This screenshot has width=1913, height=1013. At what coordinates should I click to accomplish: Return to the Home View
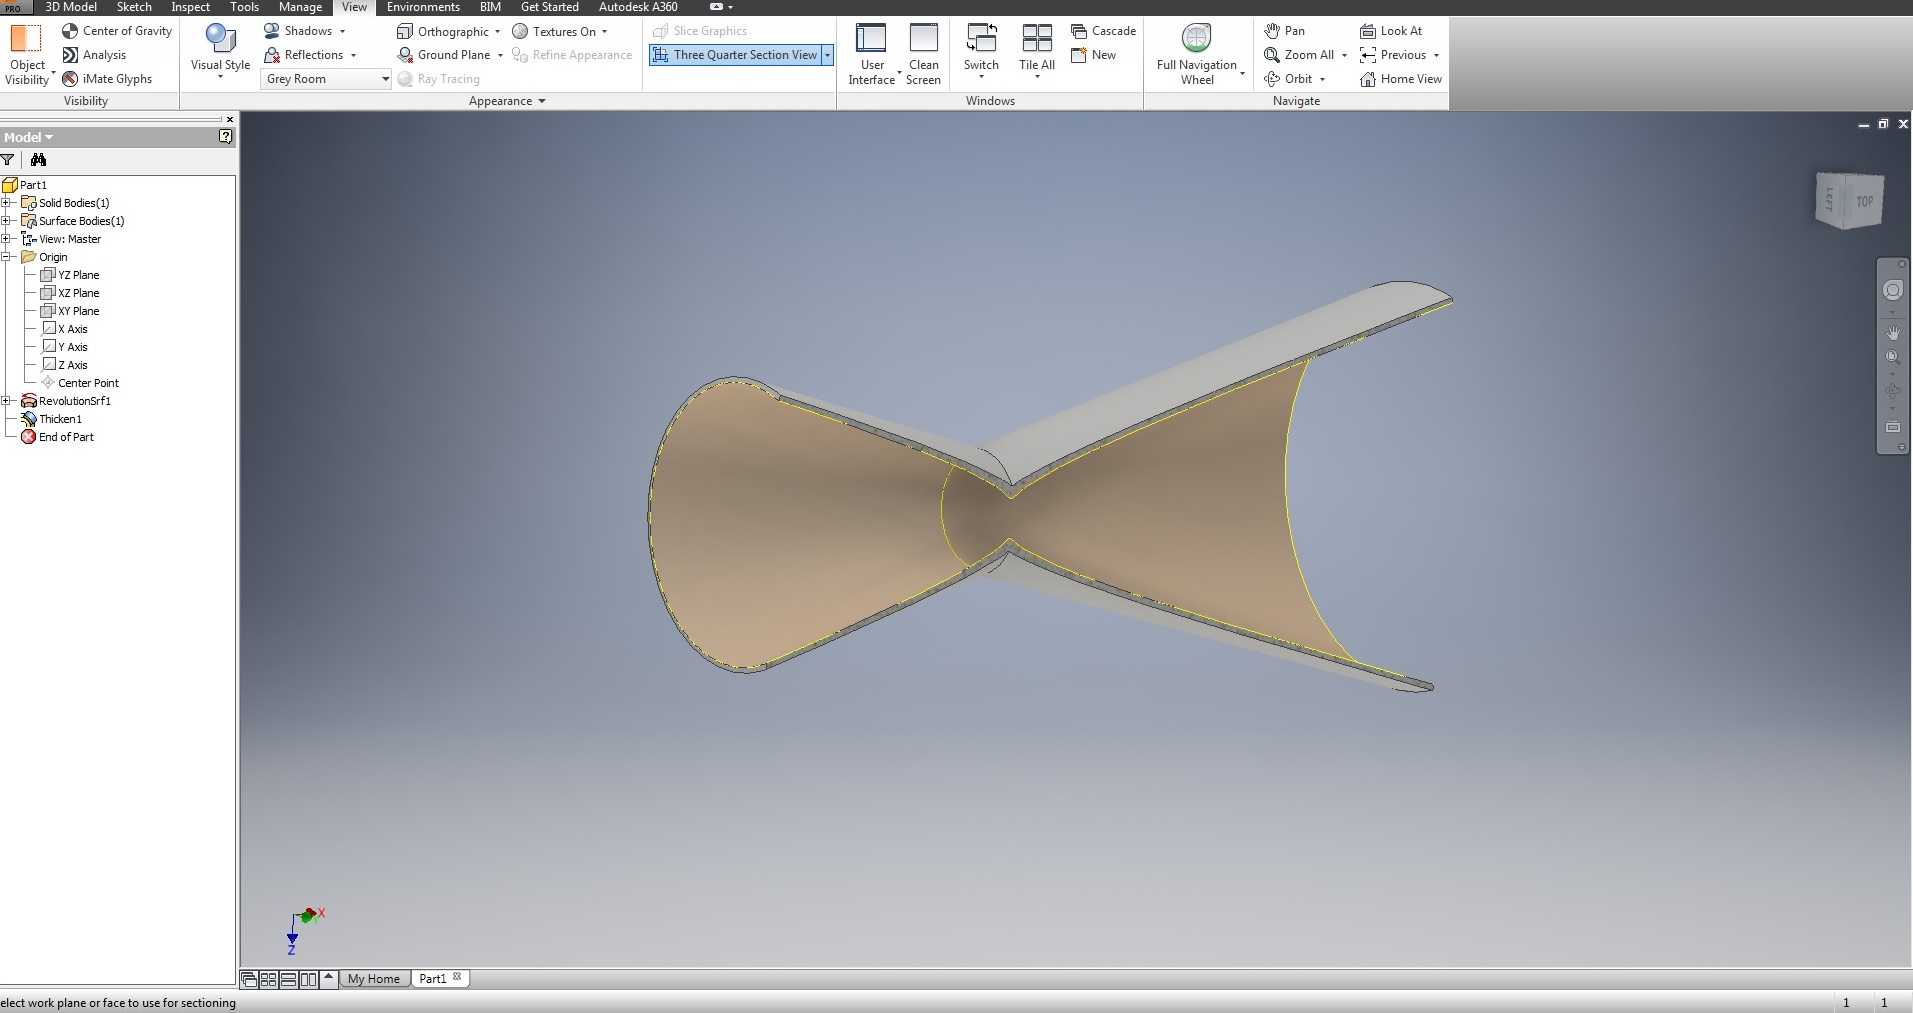[x=1401, y=79]
